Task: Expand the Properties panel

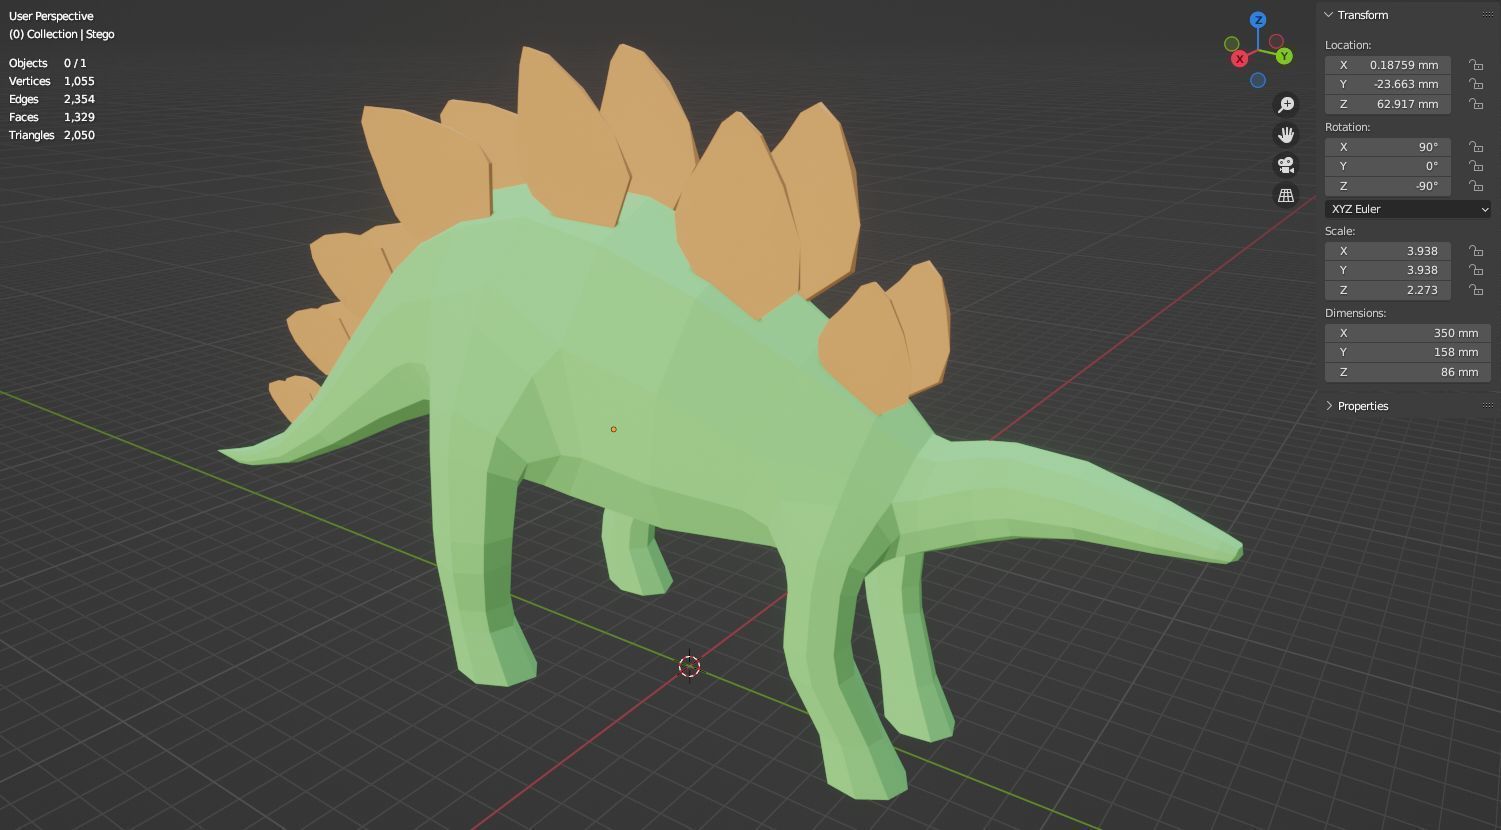Action: click(1329, 406)
